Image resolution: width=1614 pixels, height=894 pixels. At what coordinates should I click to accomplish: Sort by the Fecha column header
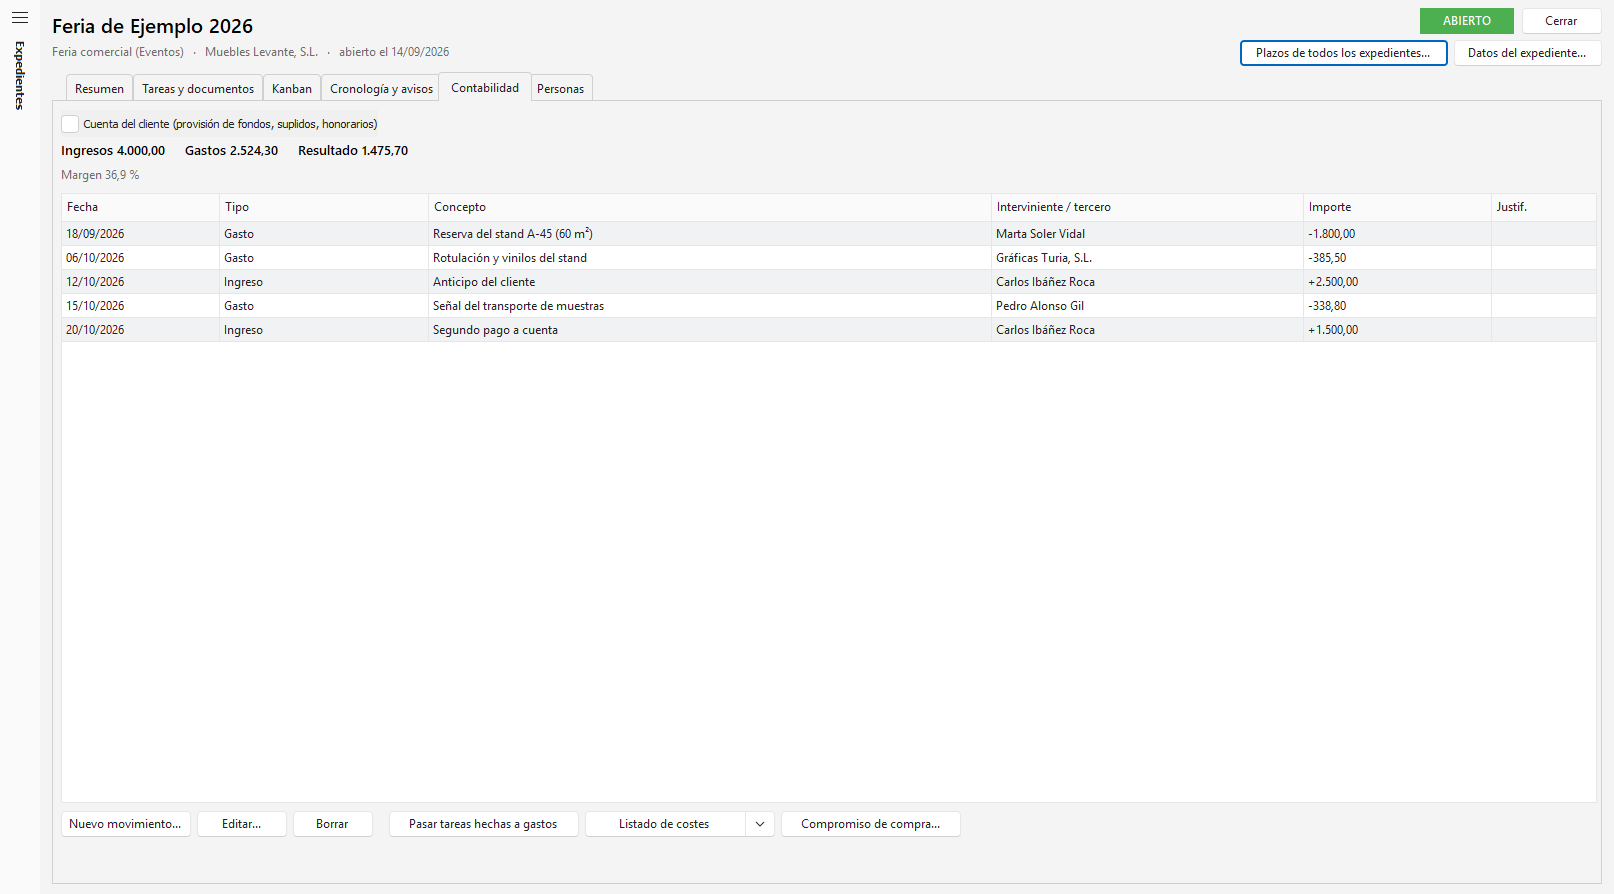140,207
